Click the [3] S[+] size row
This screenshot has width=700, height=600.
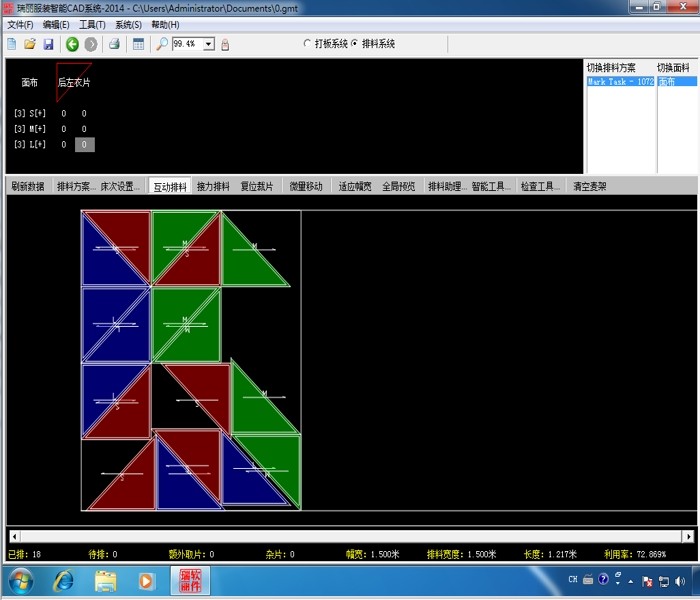coord(30,113)
